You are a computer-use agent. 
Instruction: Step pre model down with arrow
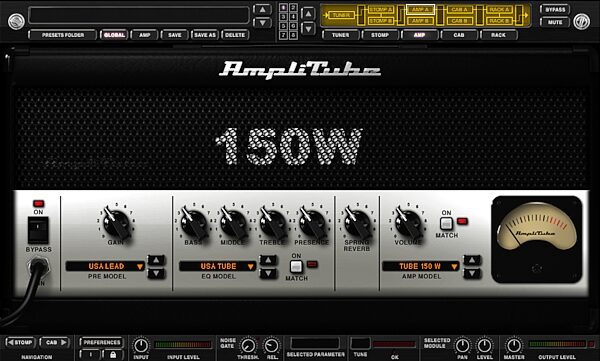156,273
